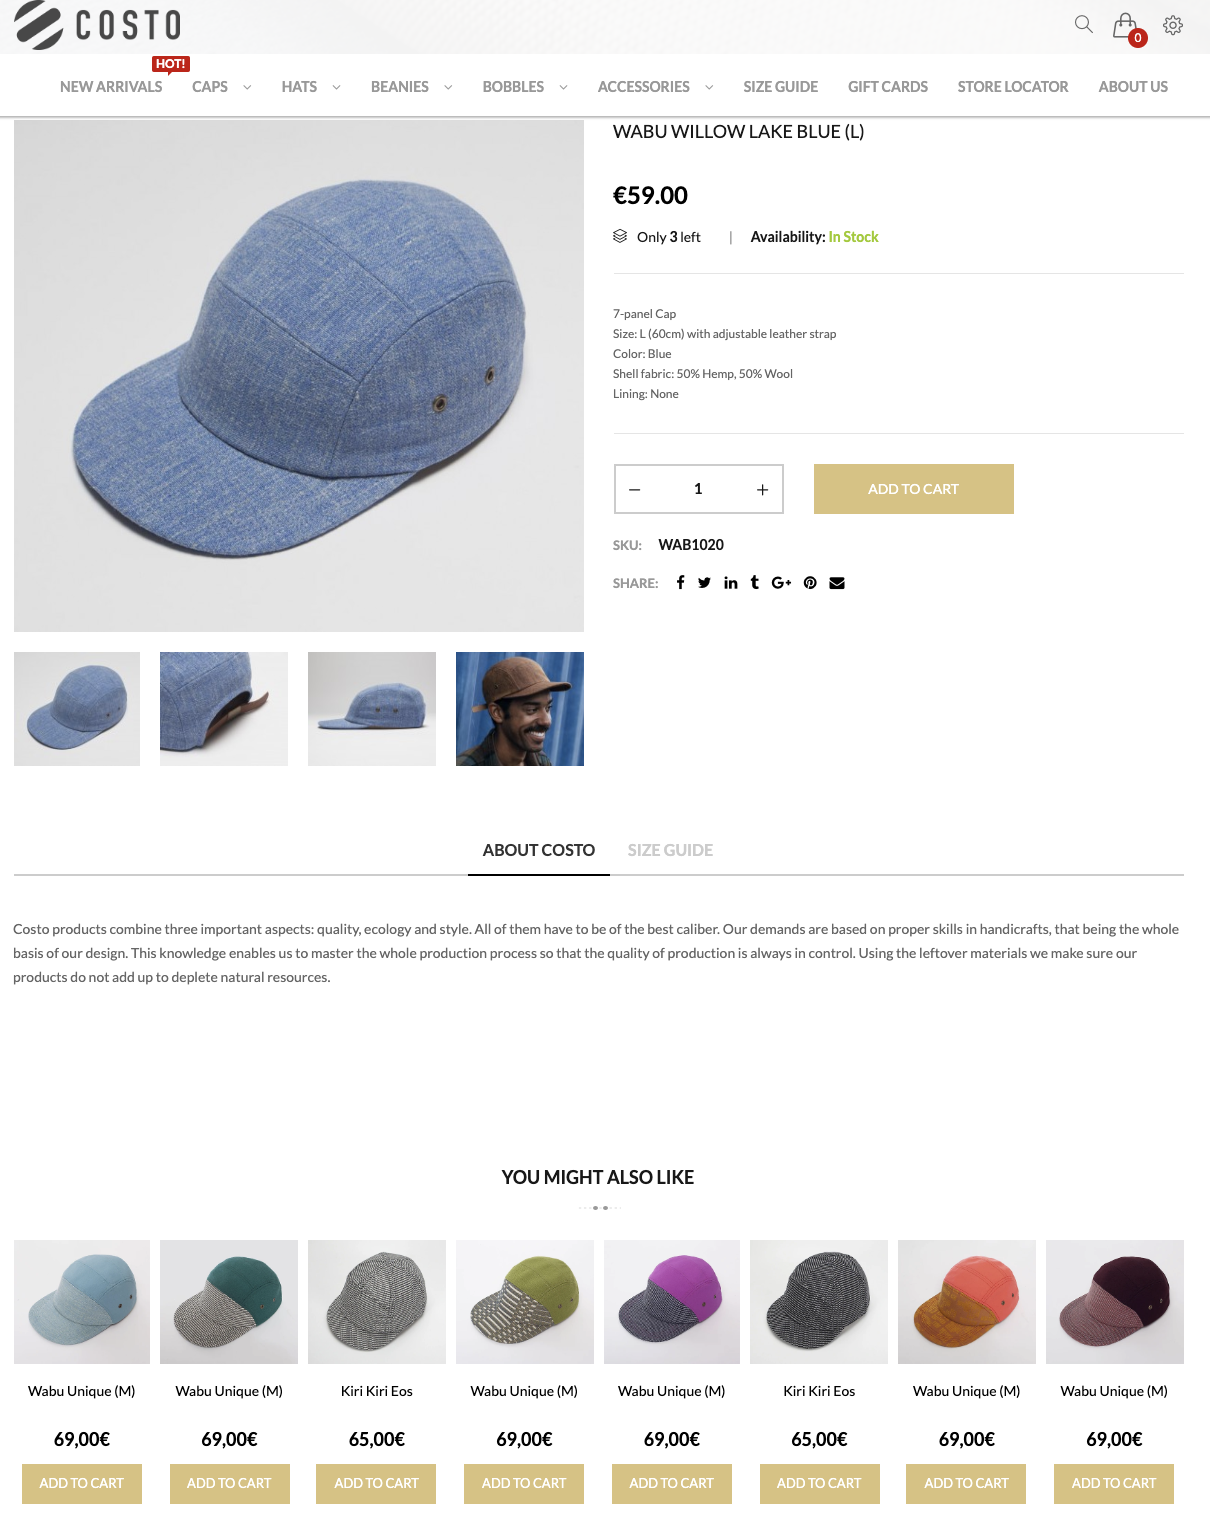This screenshot has height=1524, width=1210.
Task: Increase quantity with plus button
Action: (x=762, y=489)
